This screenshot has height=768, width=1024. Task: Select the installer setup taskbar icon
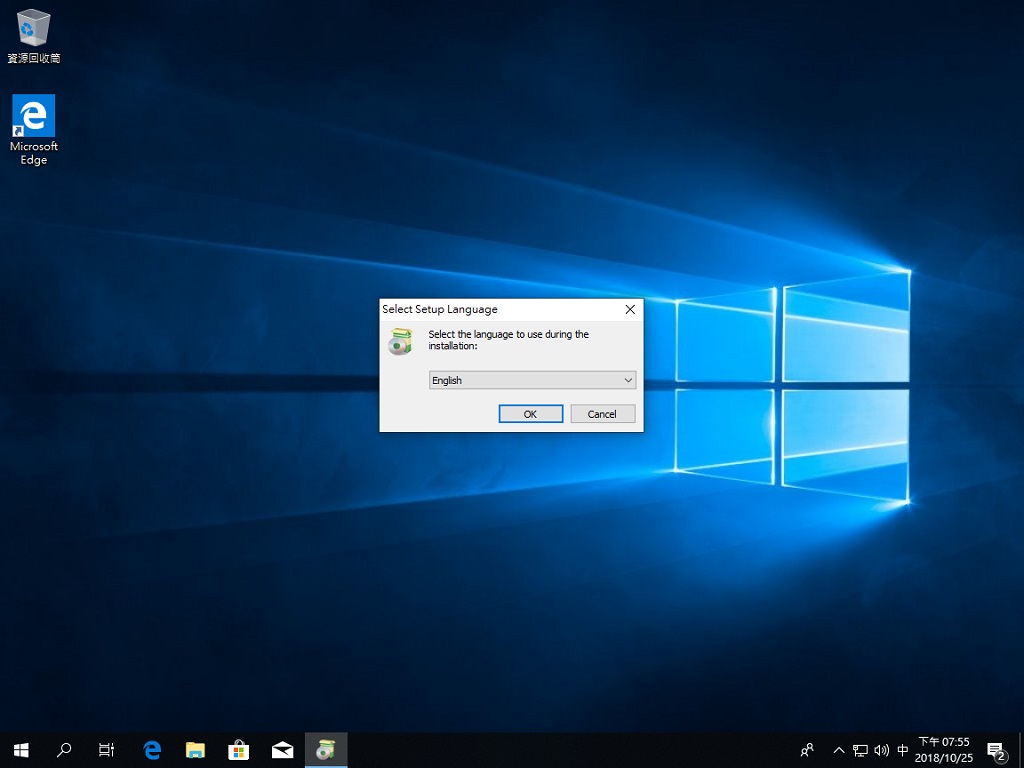click(x=326, y=750)
